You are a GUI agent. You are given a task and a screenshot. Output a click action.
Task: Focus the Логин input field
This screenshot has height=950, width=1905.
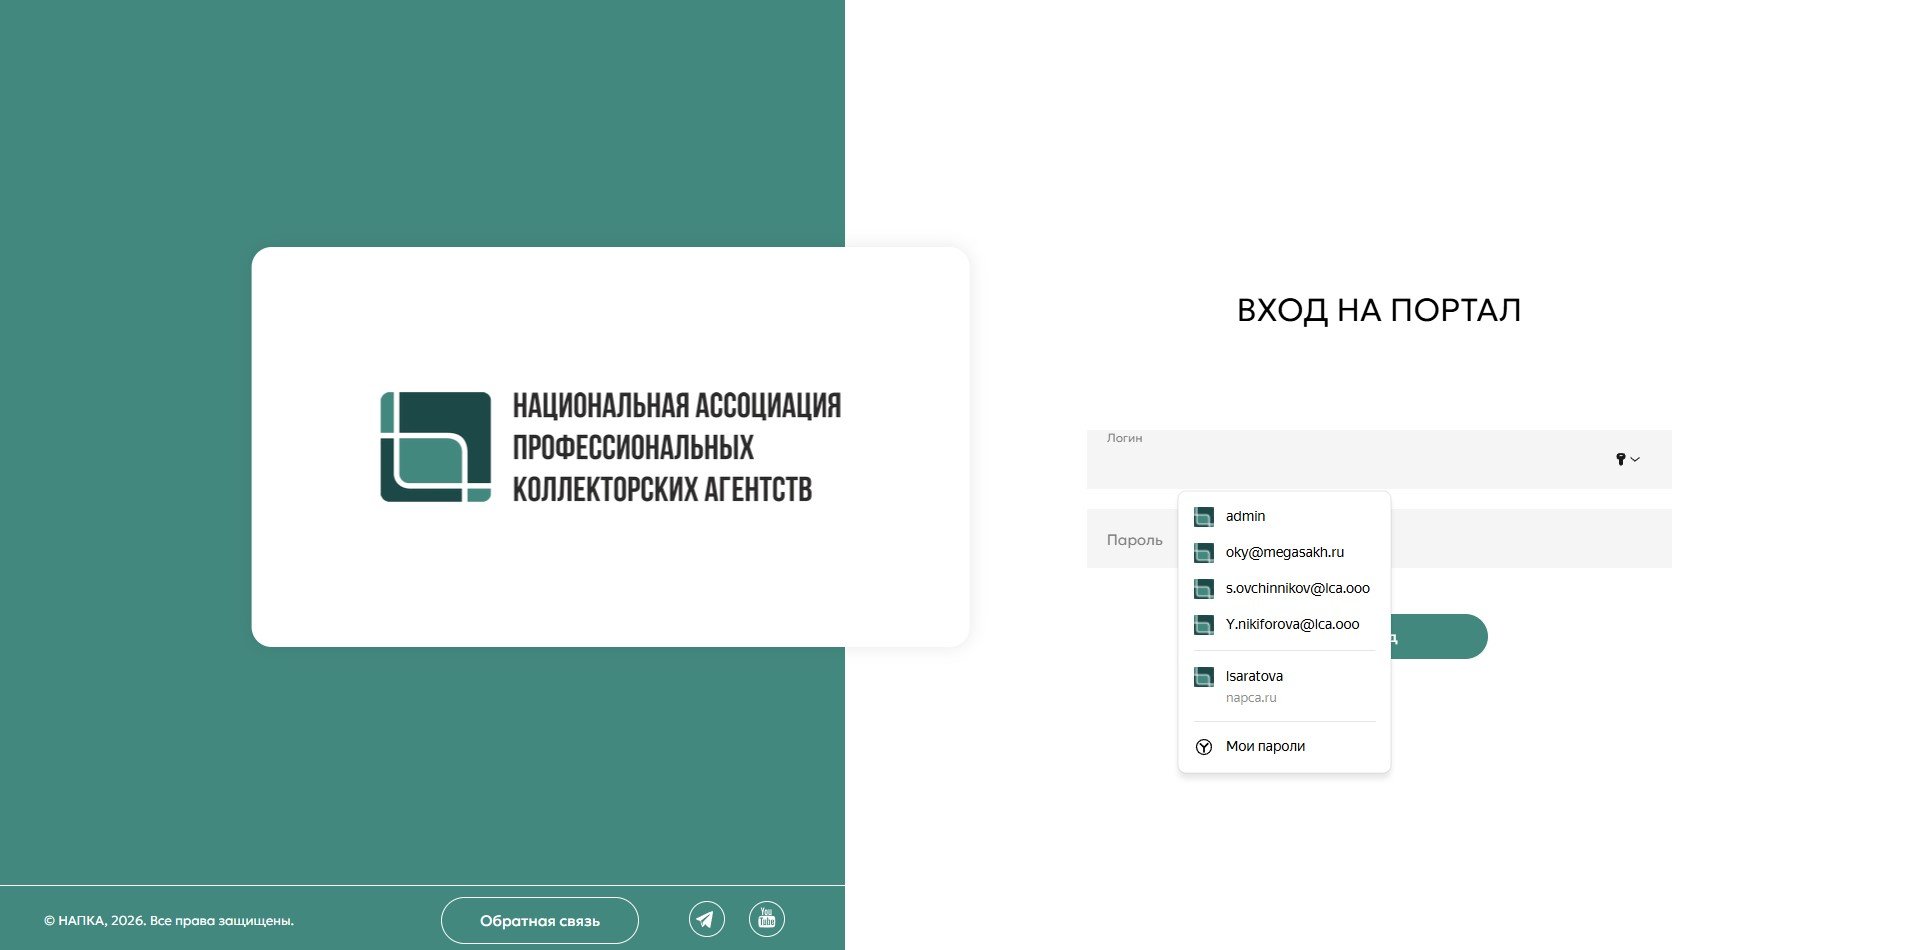point(1379,459)
